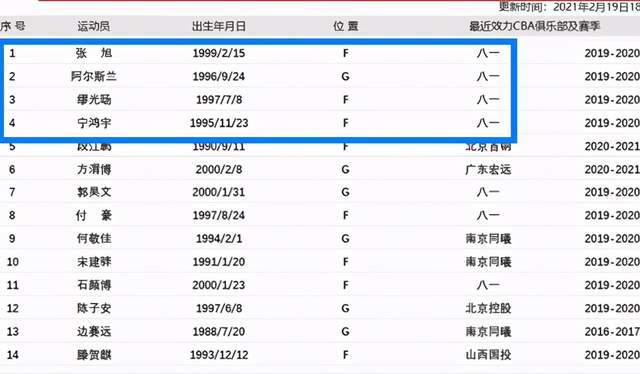Click birthdate 1999/2/15
This screenshot has width=640, height=374.
219,53
